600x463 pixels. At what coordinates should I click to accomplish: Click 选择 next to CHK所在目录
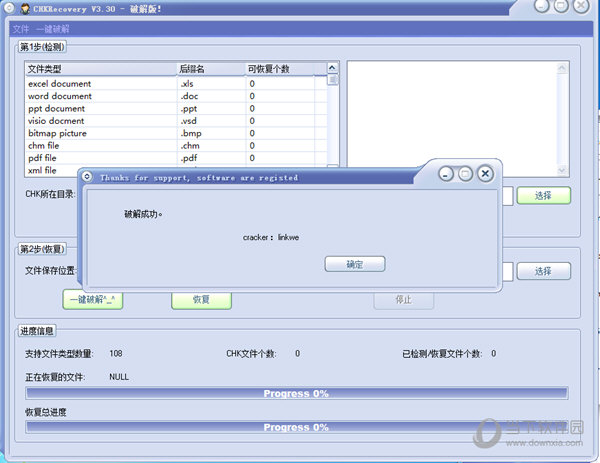543,196
